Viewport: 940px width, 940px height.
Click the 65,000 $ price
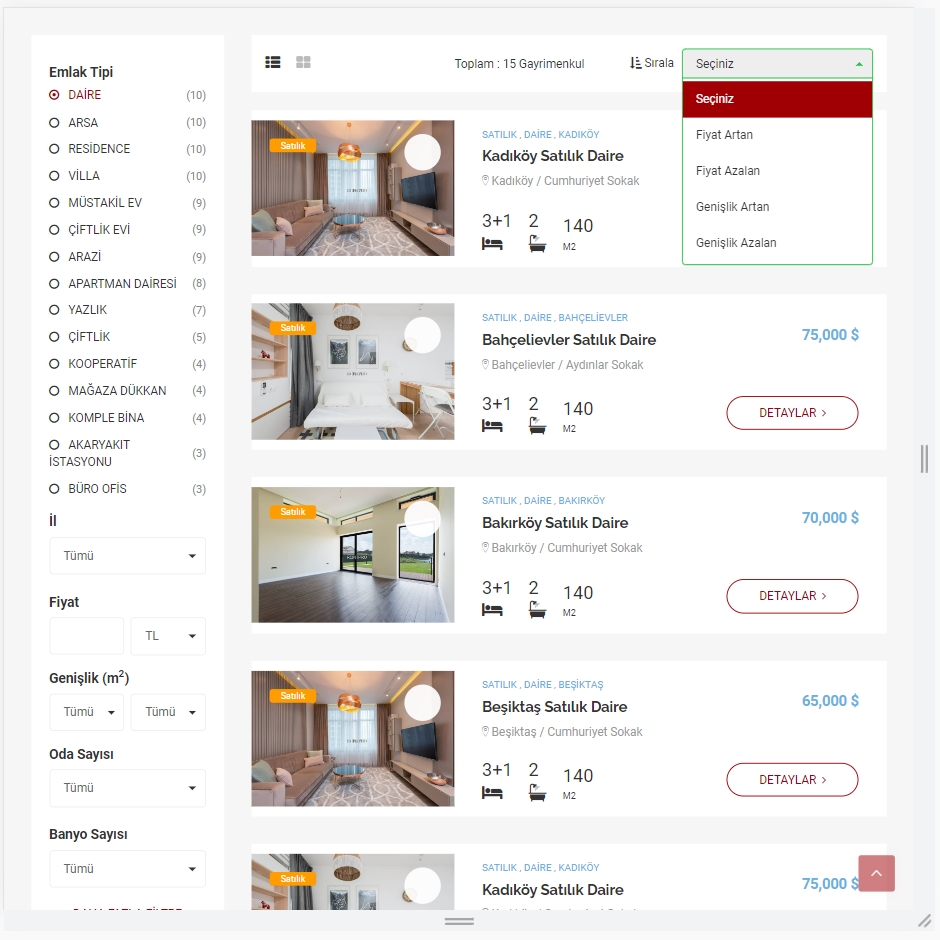(x=830, y=700)
